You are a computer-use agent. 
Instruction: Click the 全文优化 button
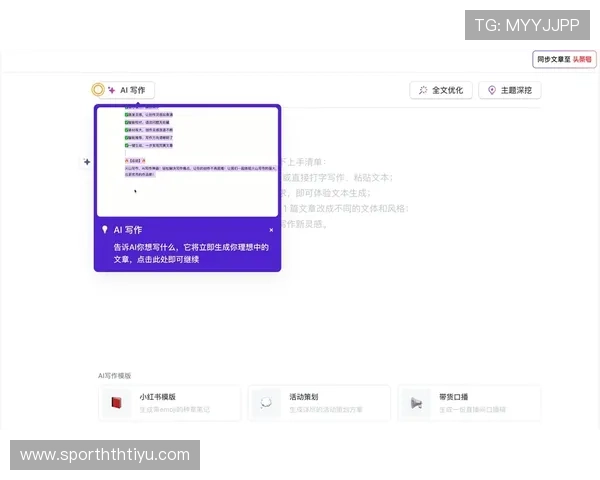click(441, 90)
